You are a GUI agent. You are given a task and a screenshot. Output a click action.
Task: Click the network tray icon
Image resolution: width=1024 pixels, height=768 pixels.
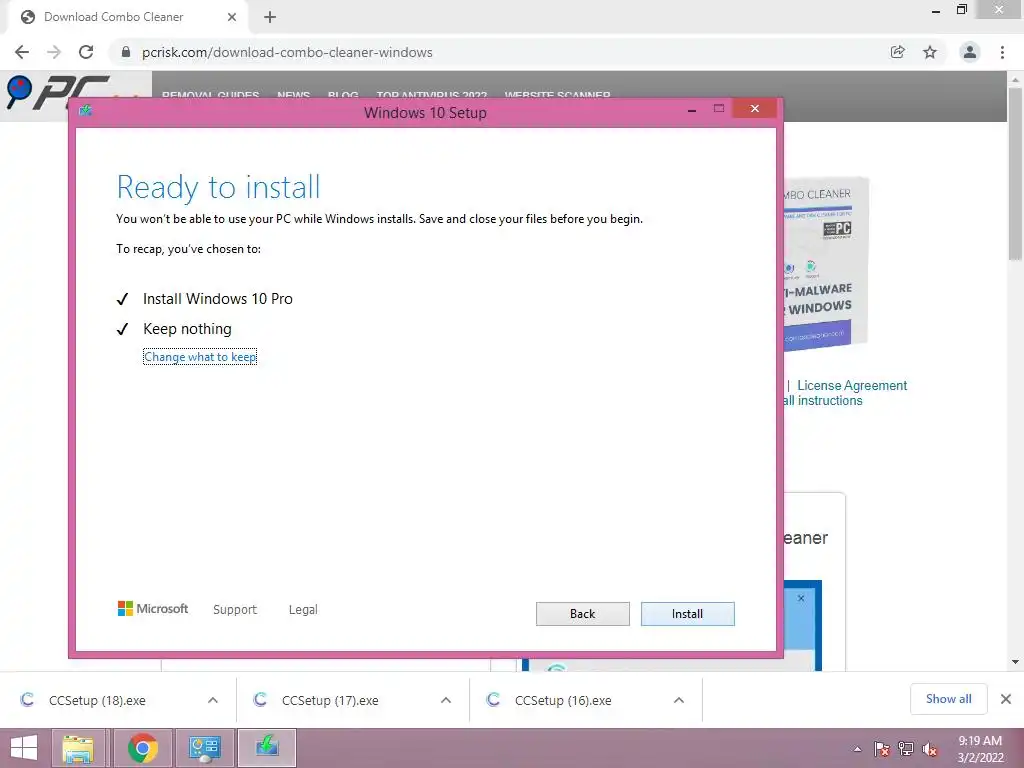coord(906,749)
